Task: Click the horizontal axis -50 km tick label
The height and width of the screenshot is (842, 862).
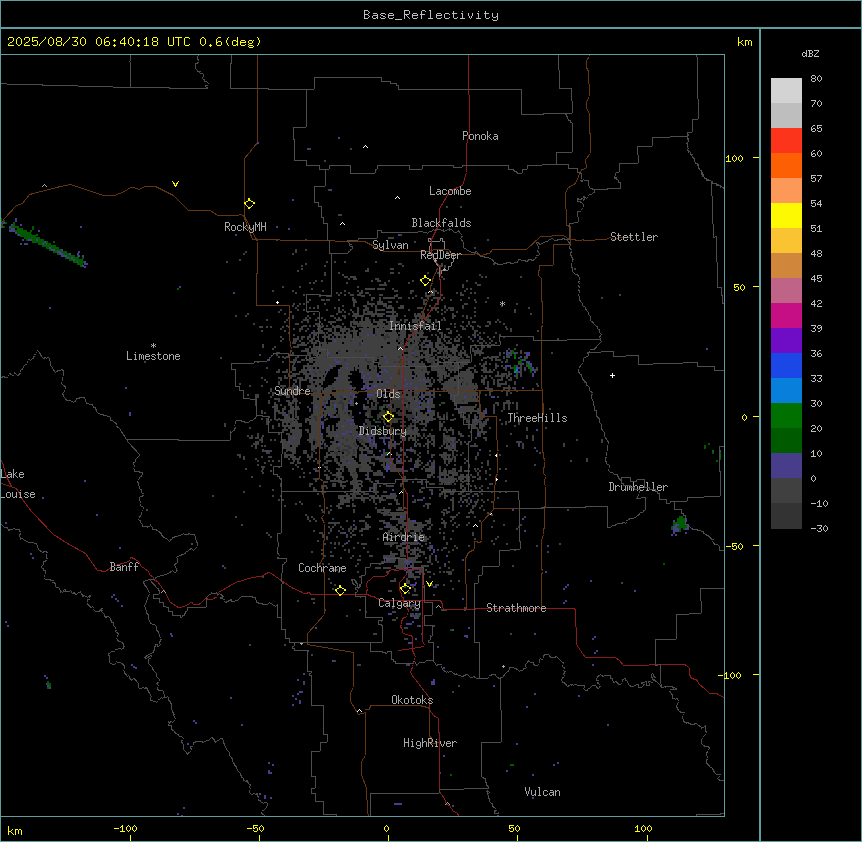Action: (255, 828)
